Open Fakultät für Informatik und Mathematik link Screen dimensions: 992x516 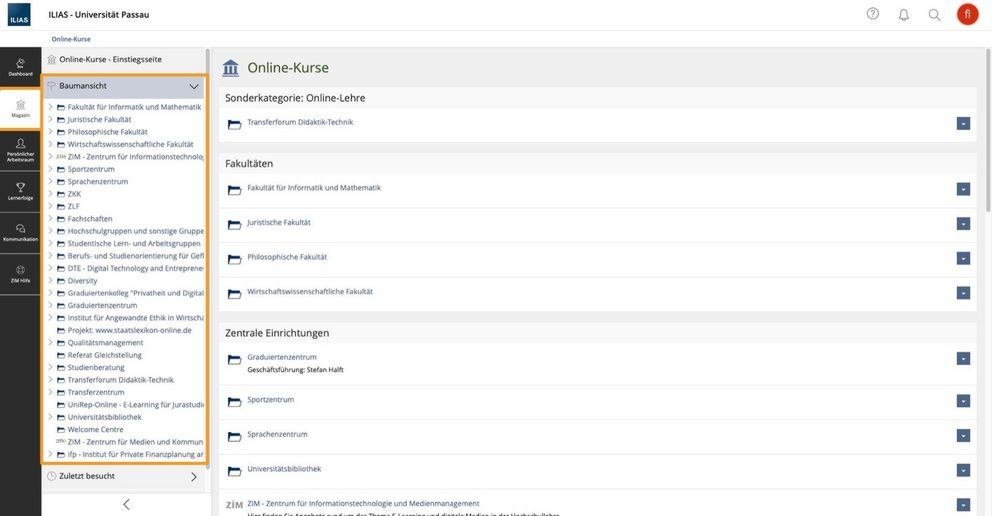click(x=314, y=188)
